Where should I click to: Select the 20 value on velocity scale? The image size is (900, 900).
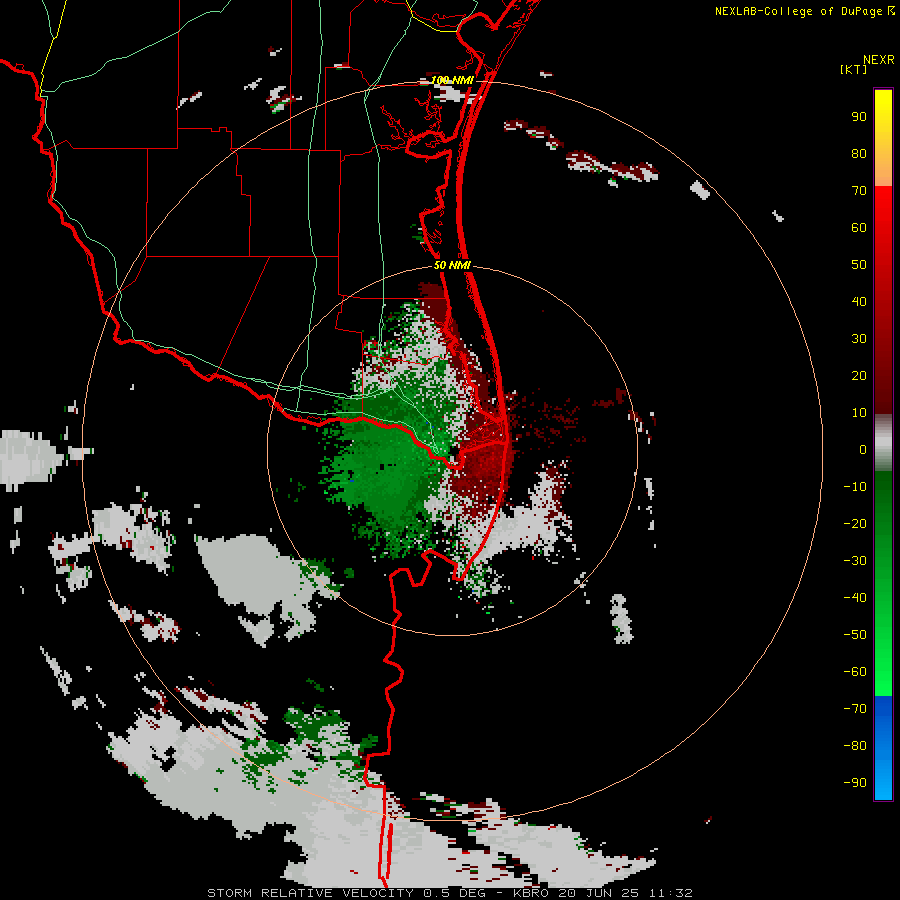859,375
